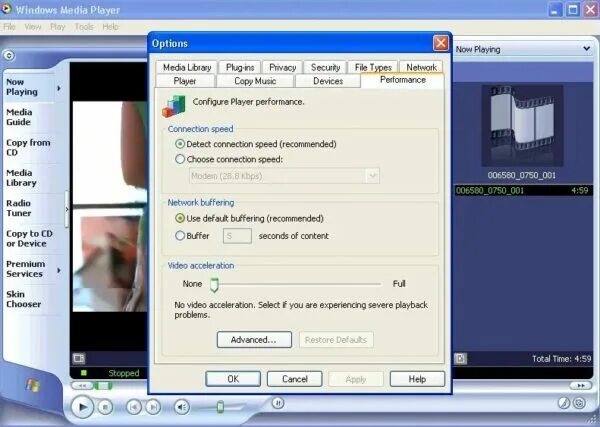
Task: Expand the Premium Services sidebar arrow
Action: tap(59, 271)
